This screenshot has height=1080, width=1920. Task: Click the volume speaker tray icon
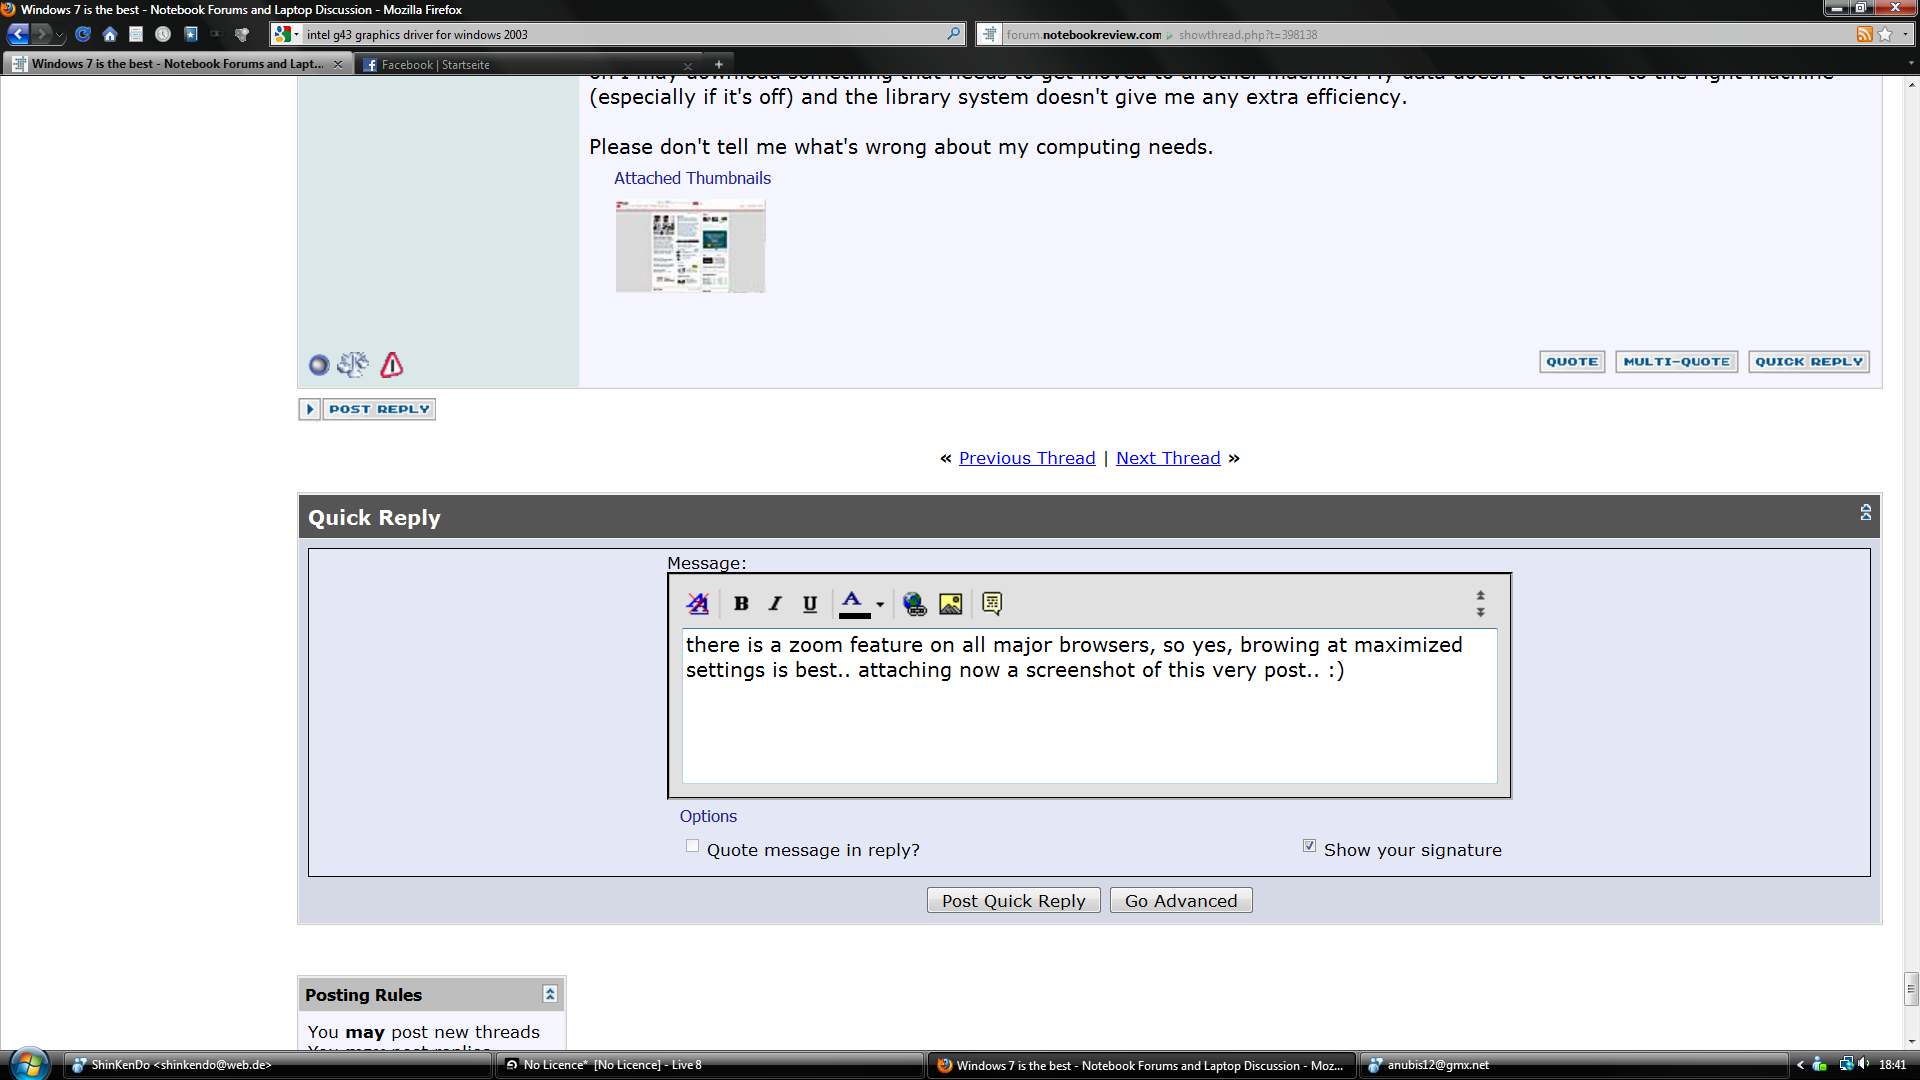[1864, 1064]
